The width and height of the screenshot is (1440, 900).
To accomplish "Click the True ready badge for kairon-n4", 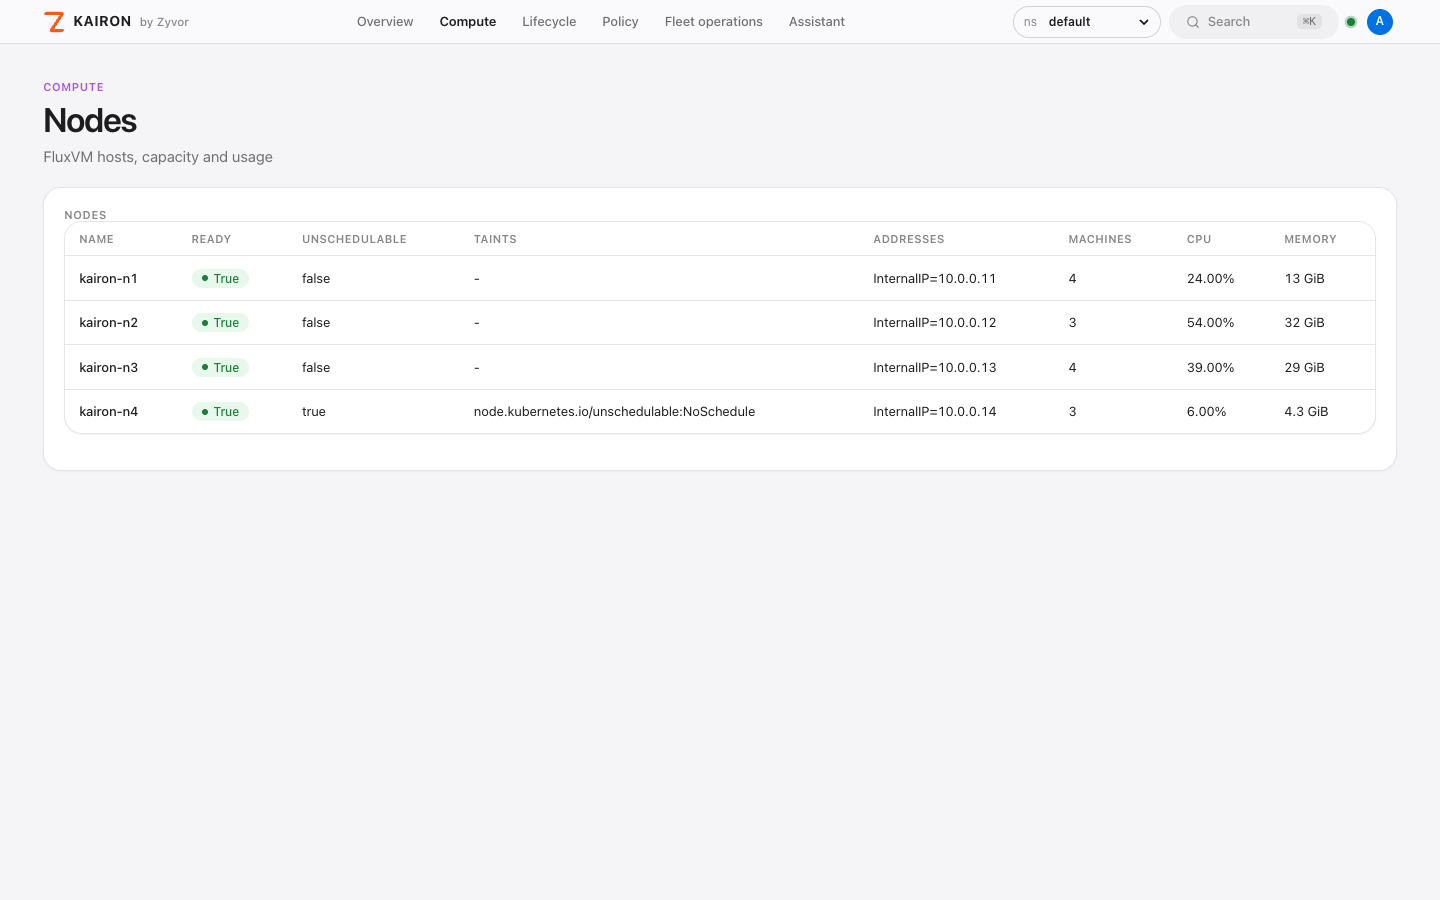I will tap(220, 411).
